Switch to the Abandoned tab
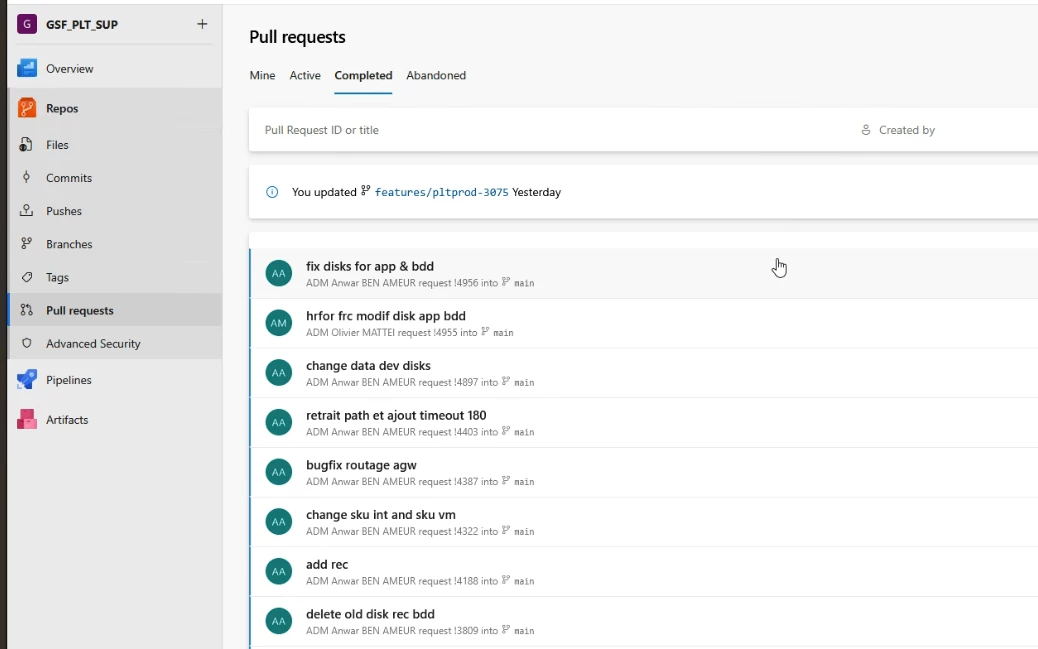 pyautogui.click(x=436, y=76)
